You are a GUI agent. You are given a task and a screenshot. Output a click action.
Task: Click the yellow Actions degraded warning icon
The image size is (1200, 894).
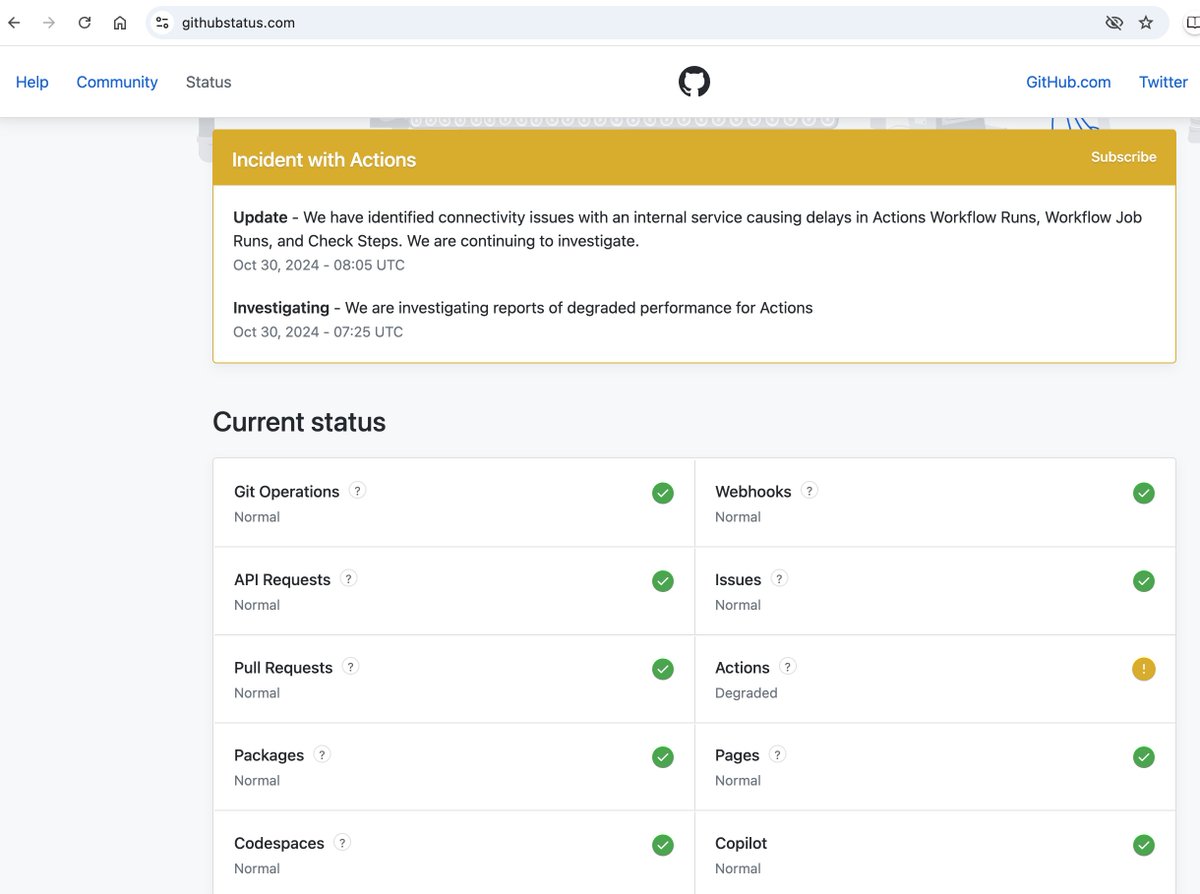click(1143, 669)
